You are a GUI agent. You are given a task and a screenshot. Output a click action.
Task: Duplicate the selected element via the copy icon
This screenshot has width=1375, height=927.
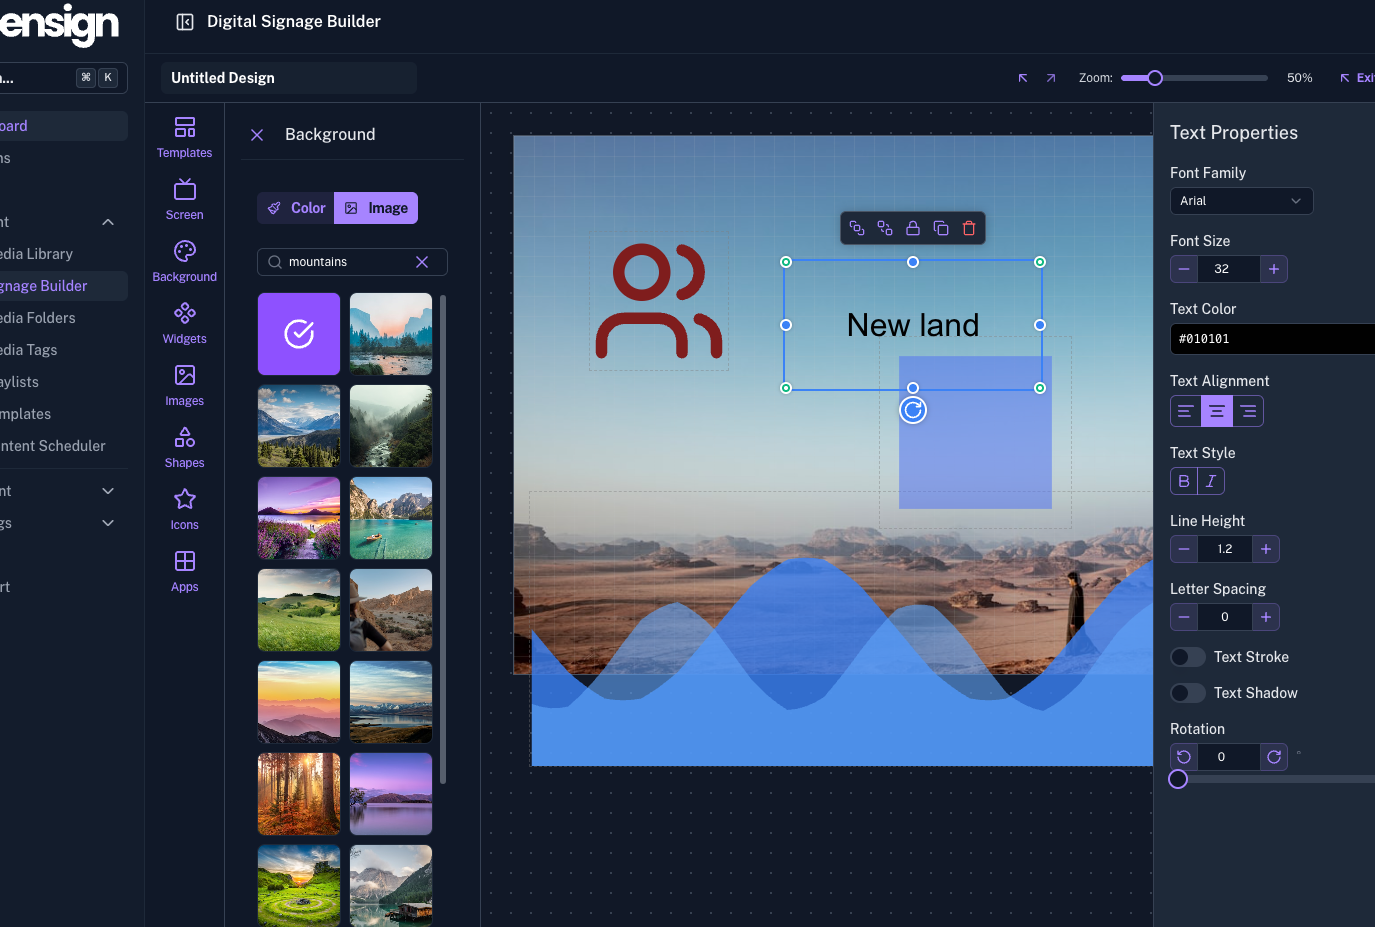point(940,228)
